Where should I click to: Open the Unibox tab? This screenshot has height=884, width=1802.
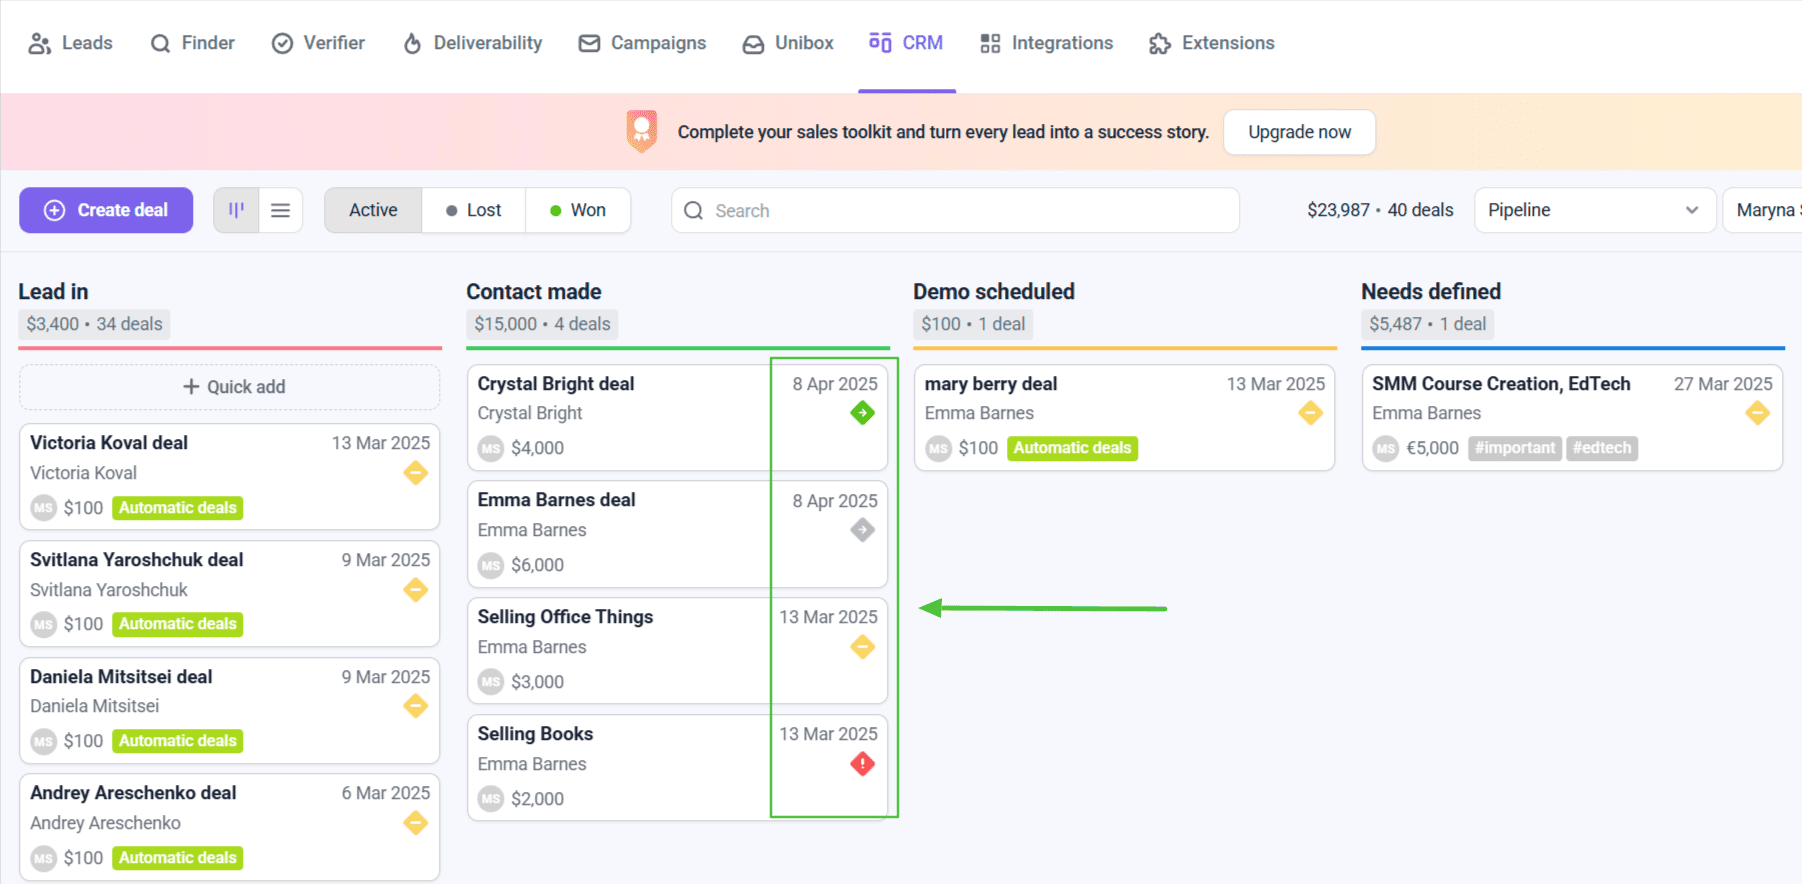click(x=788, y=43)
